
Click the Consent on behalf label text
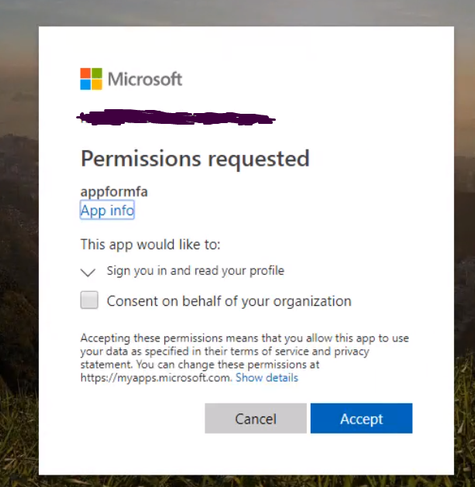coord(229,301)
